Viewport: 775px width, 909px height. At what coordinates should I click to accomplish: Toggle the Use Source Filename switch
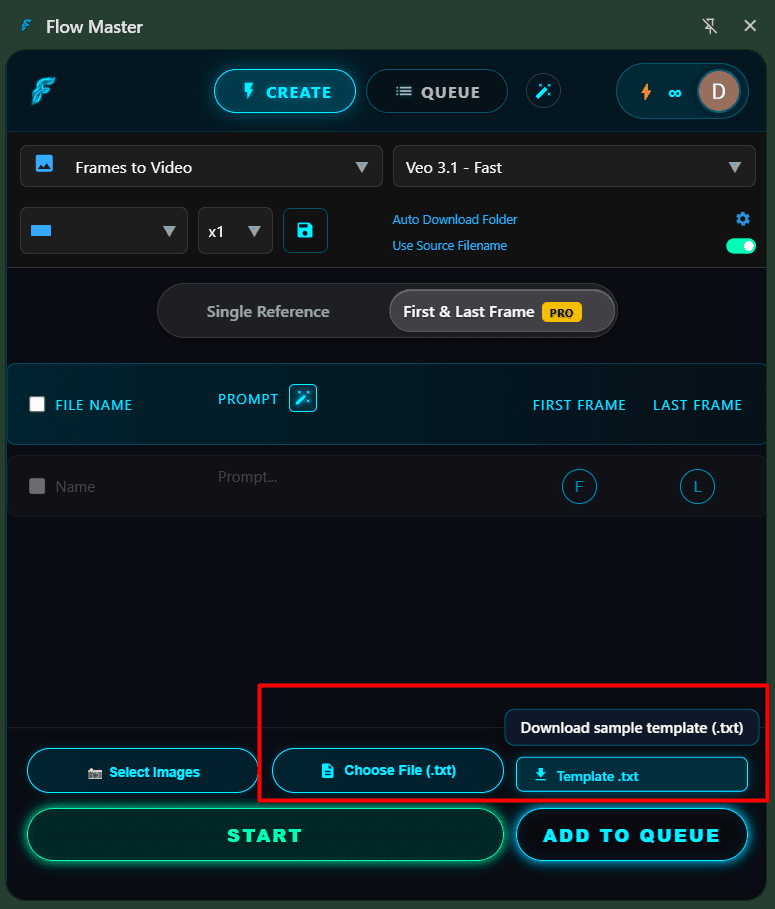tap(740, 246)
